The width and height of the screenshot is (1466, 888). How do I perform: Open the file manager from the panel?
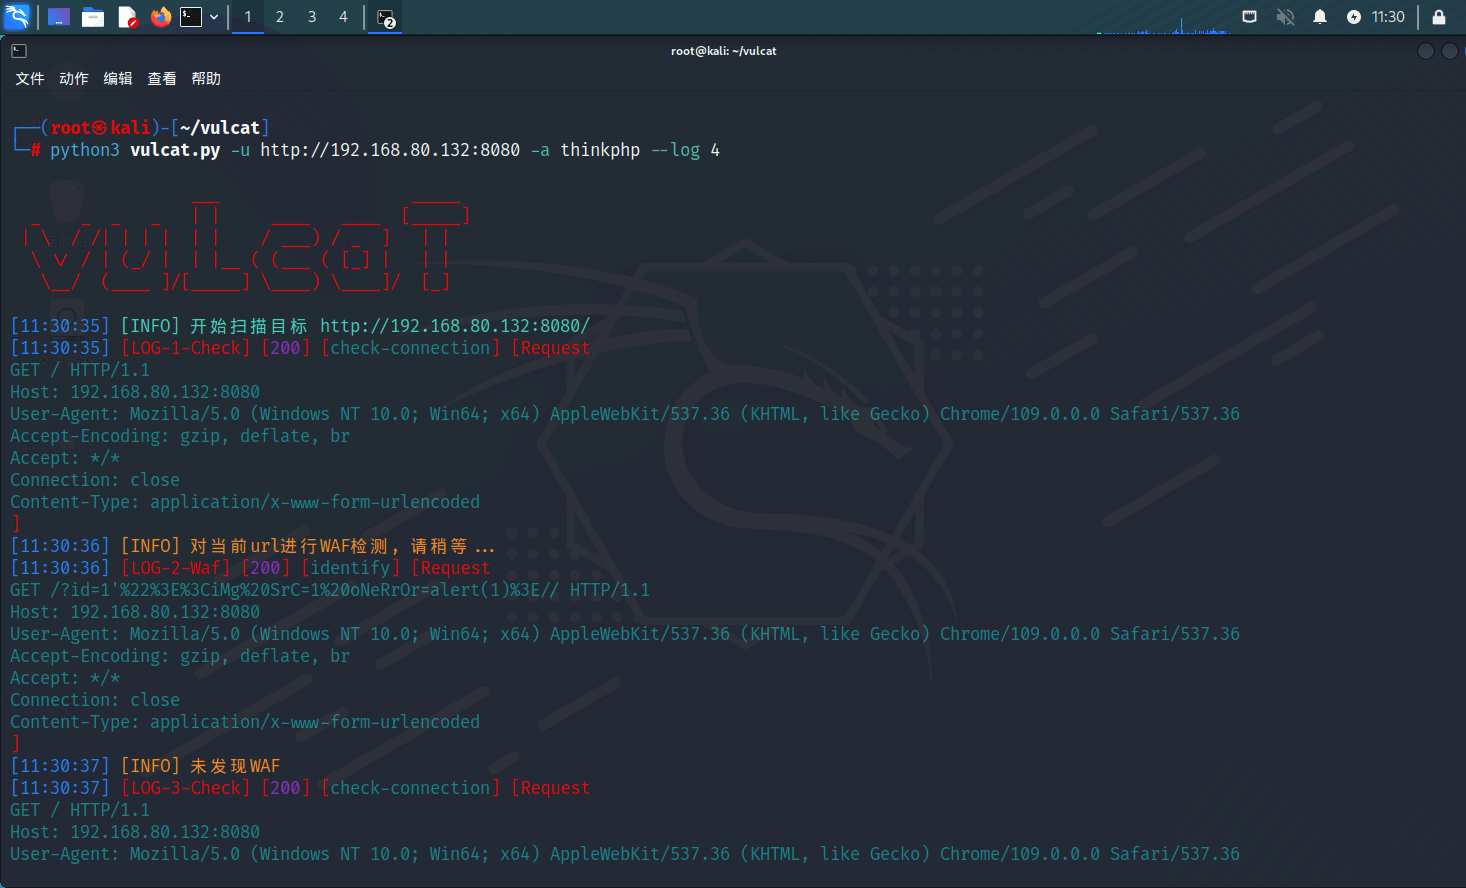click(x=93, y=17)
